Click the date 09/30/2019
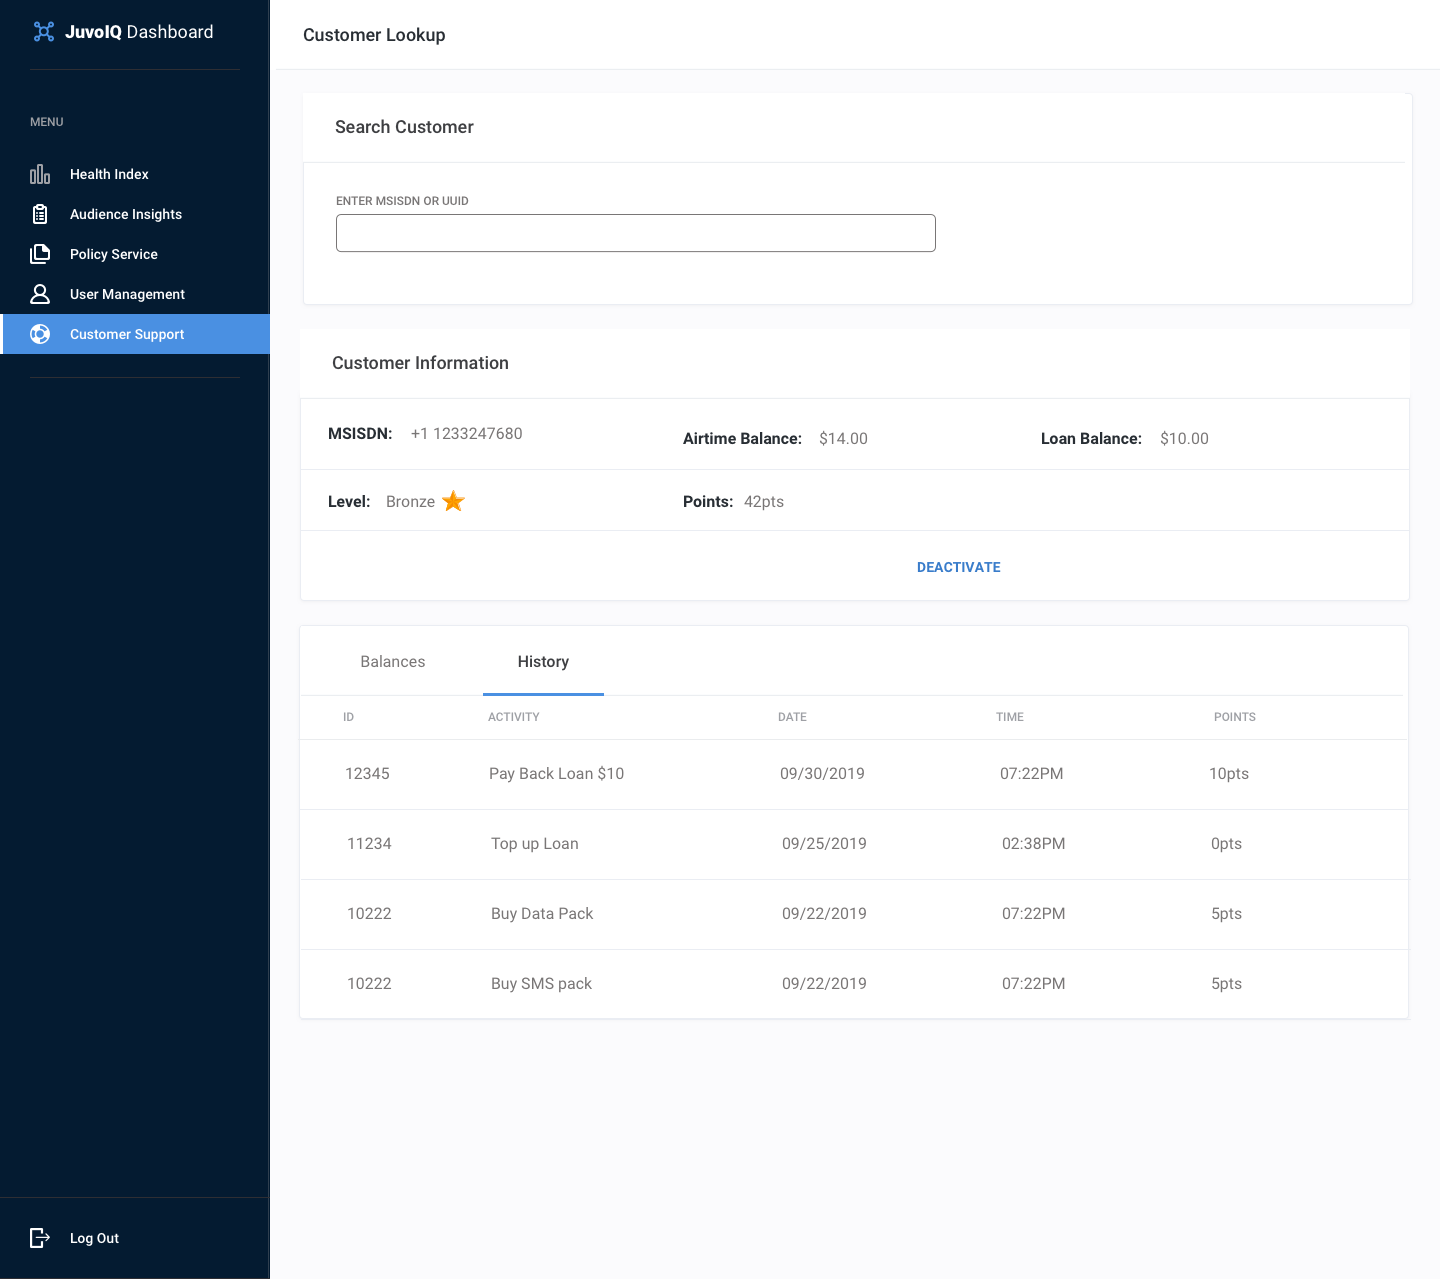Image resolution: width=1440 pixels, height=1279 pixels. (822, 774)
